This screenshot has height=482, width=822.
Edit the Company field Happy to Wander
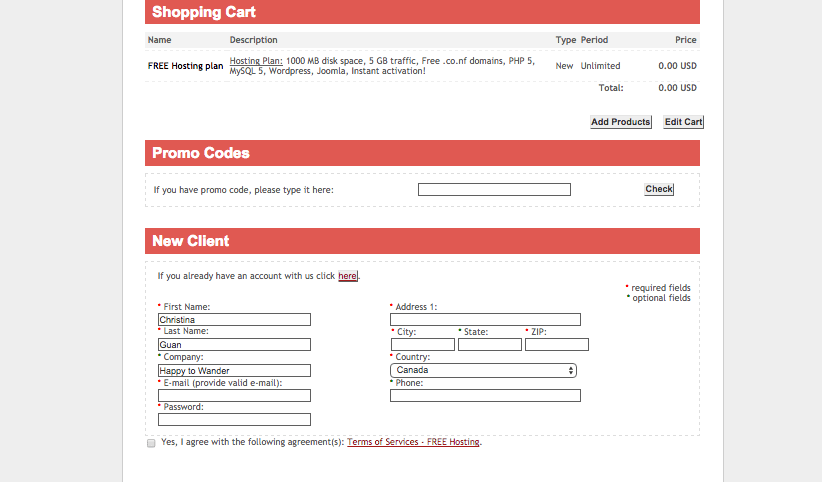234,370
